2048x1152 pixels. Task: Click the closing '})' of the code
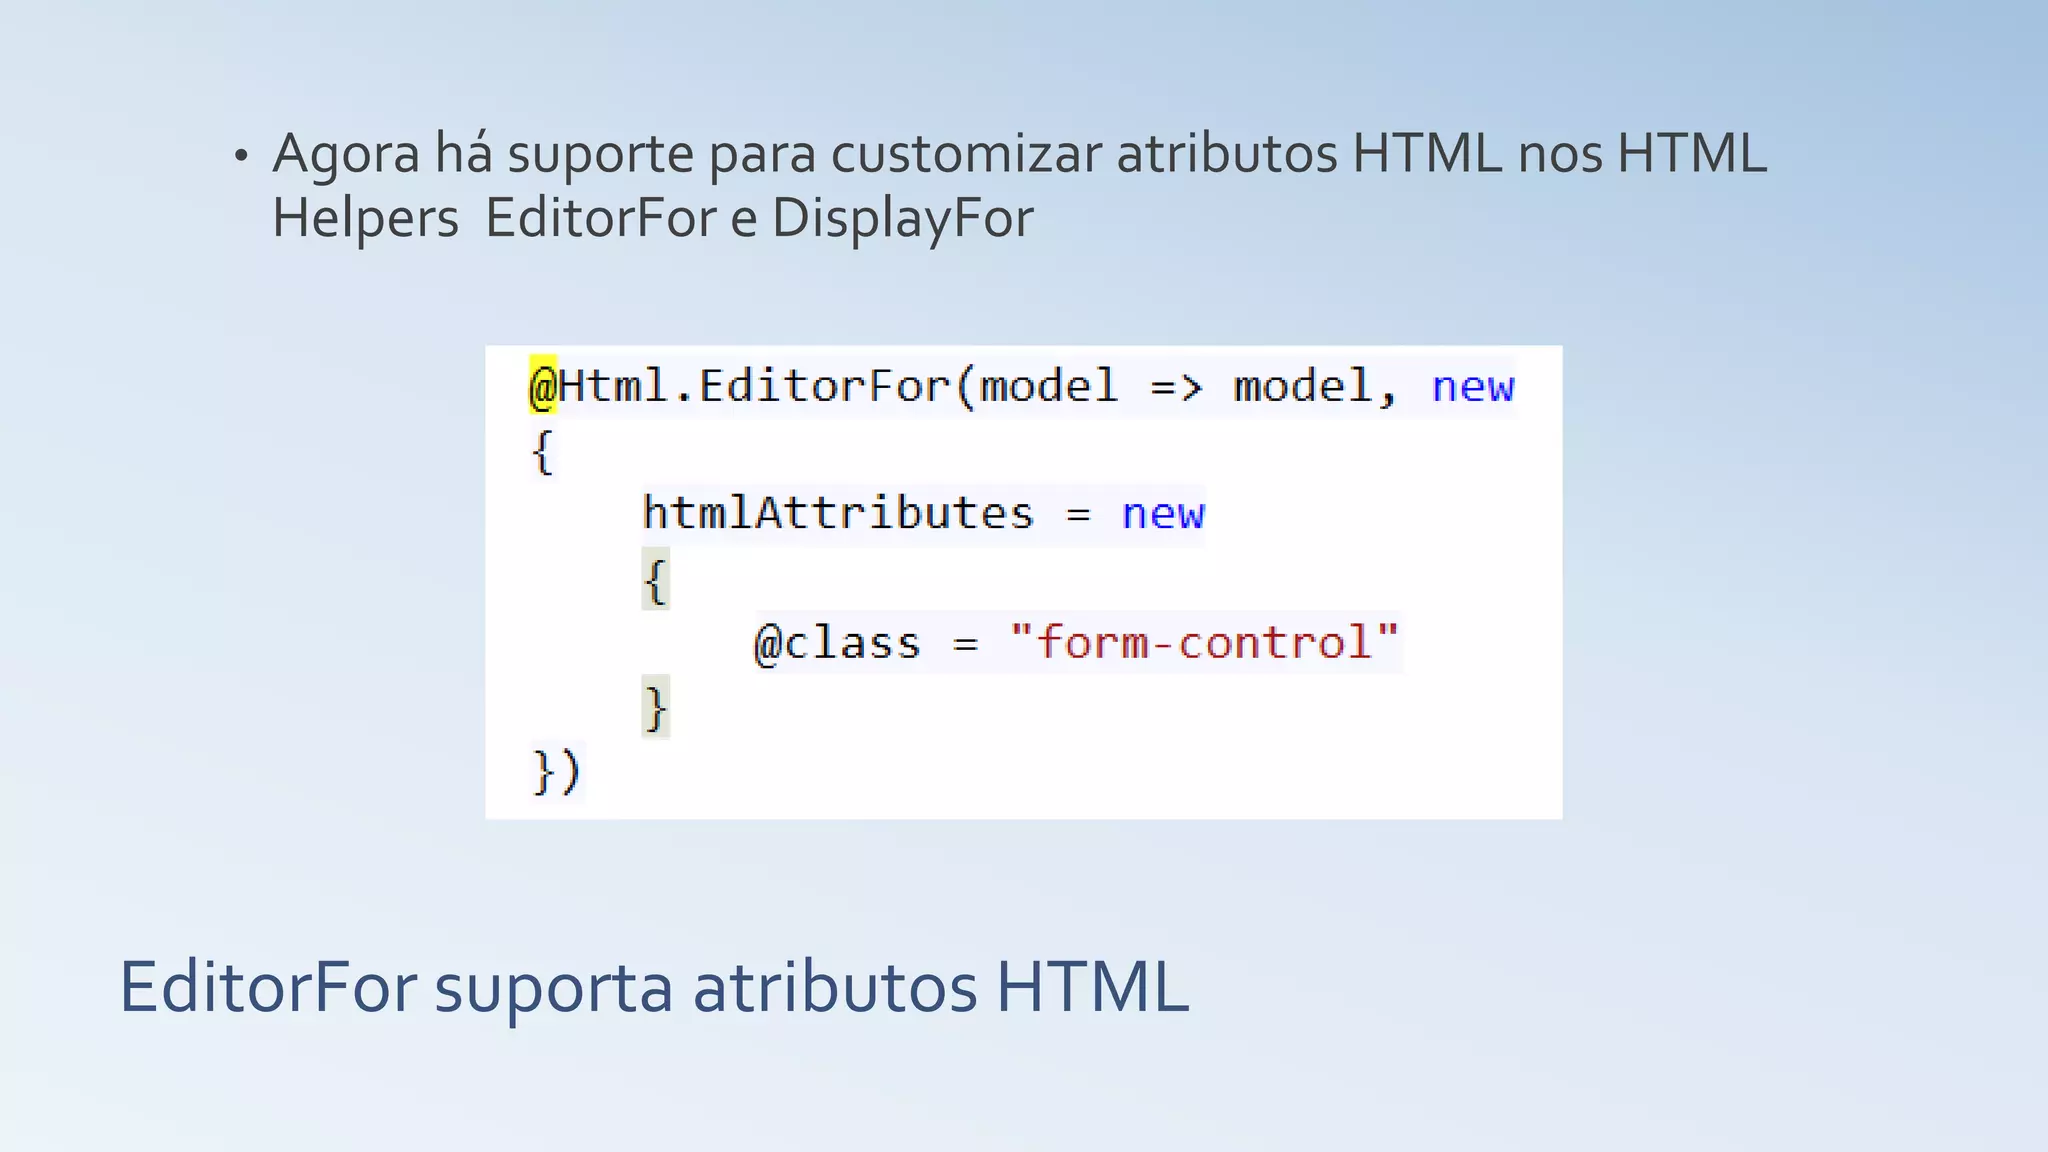click(556, 771)
